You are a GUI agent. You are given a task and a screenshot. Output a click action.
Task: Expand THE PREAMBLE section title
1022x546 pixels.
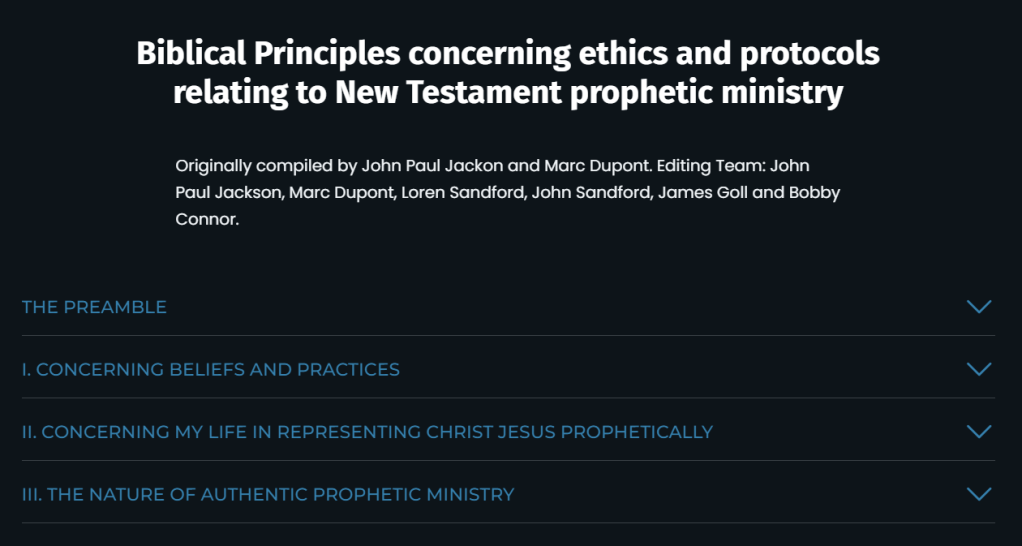click(x=94, y=307)
